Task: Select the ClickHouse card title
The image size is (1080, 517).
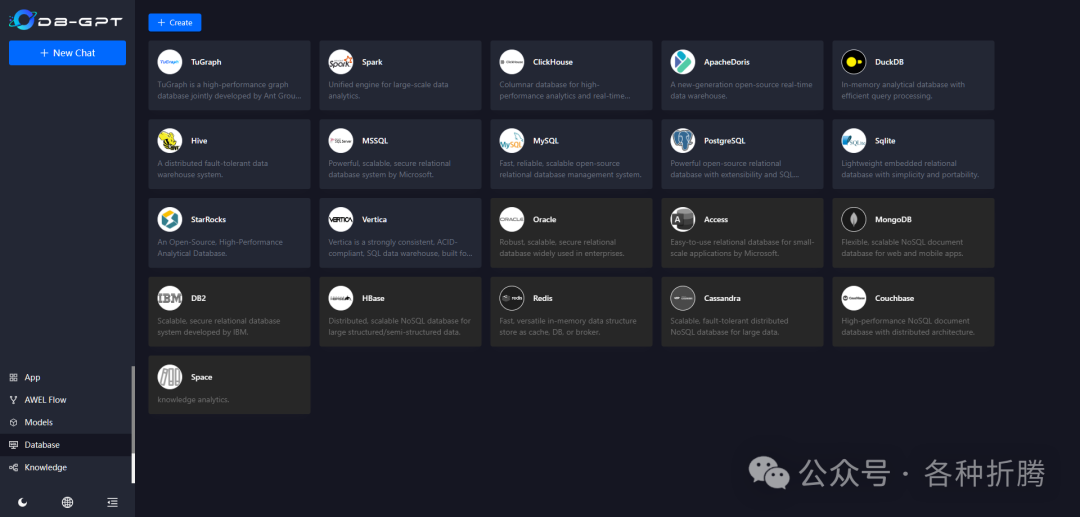Action: [x=552, y=62]
